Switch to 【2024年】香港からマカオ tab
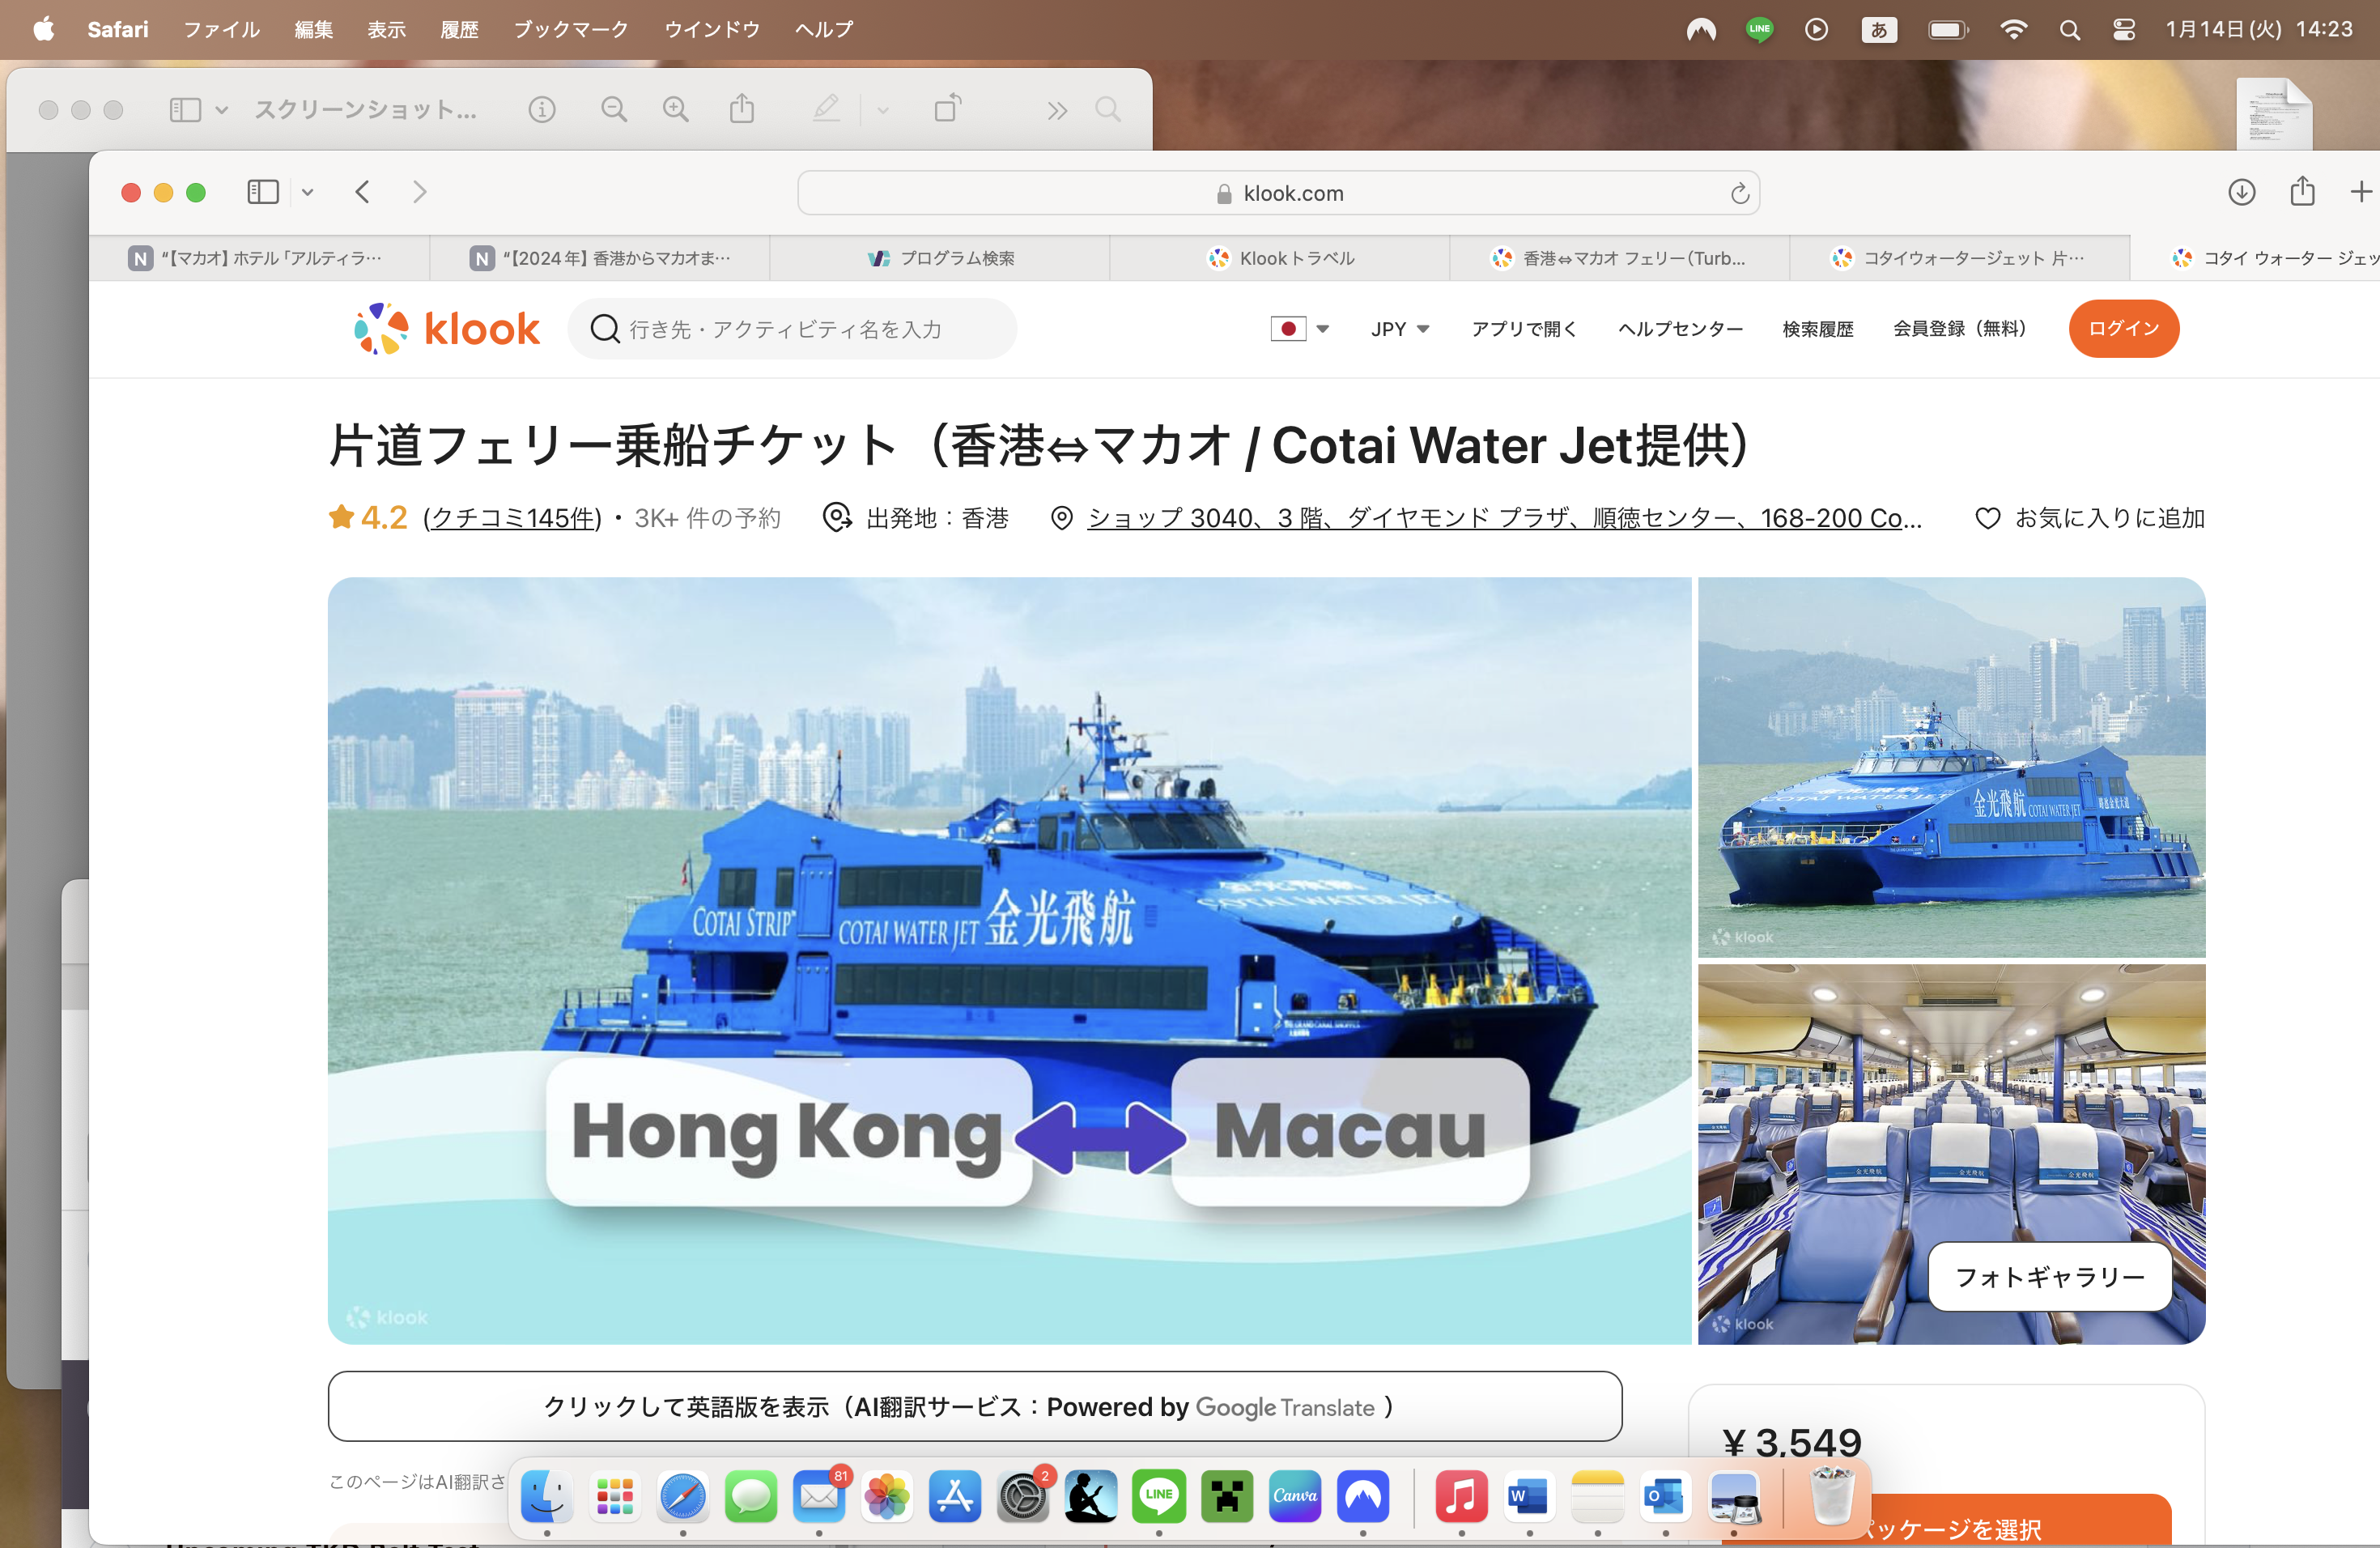The height and width of the screenshot is (1548, 2380). [x=600, y=258]
